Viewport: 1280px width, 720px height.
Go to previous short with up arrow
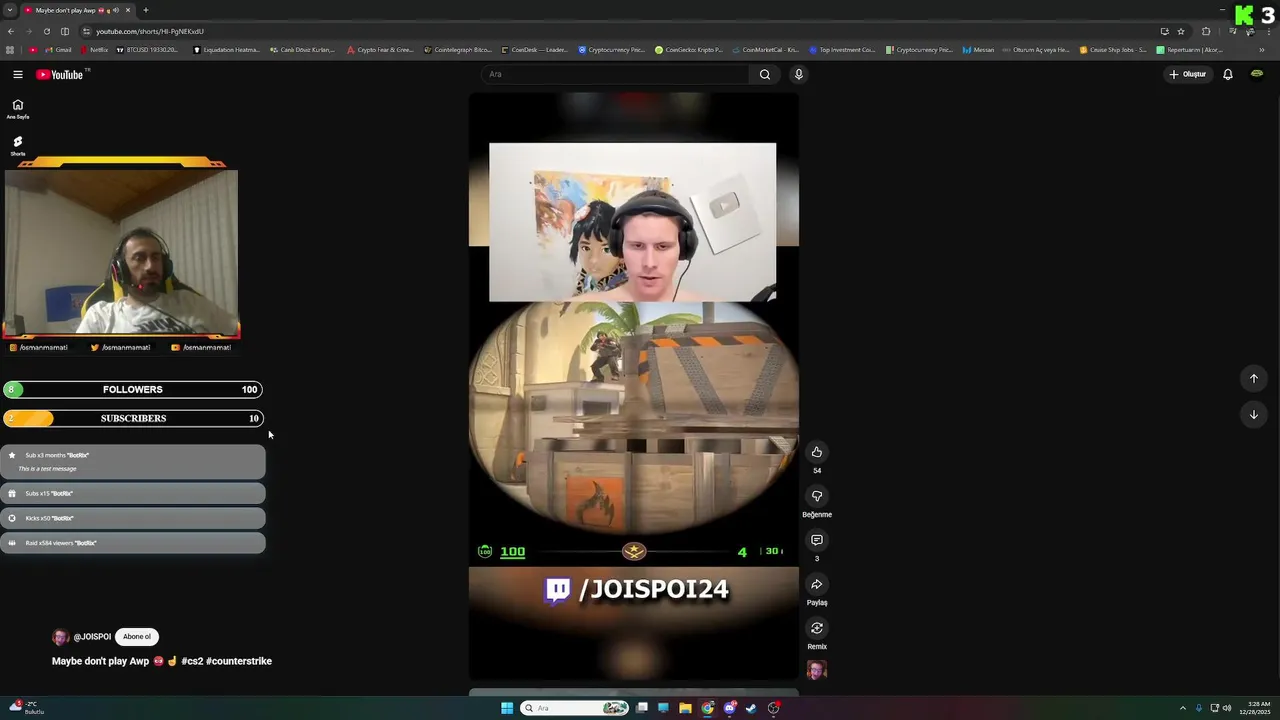(1253, 378)
